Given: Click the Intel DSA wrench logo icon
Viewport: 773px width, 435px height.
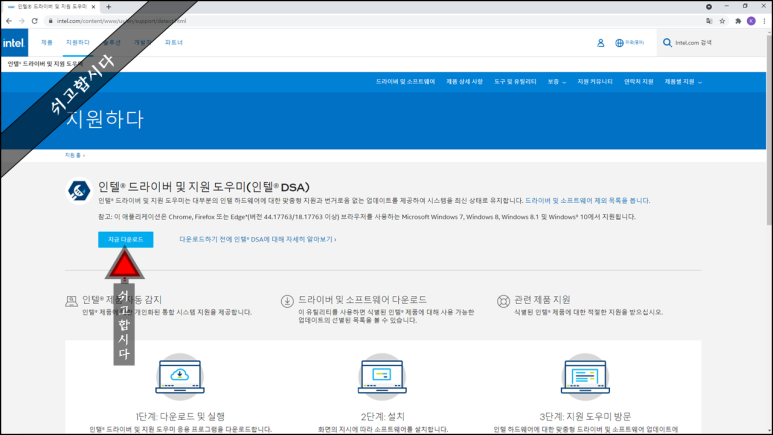Looking at the screenshot, I should click(79, 190).
